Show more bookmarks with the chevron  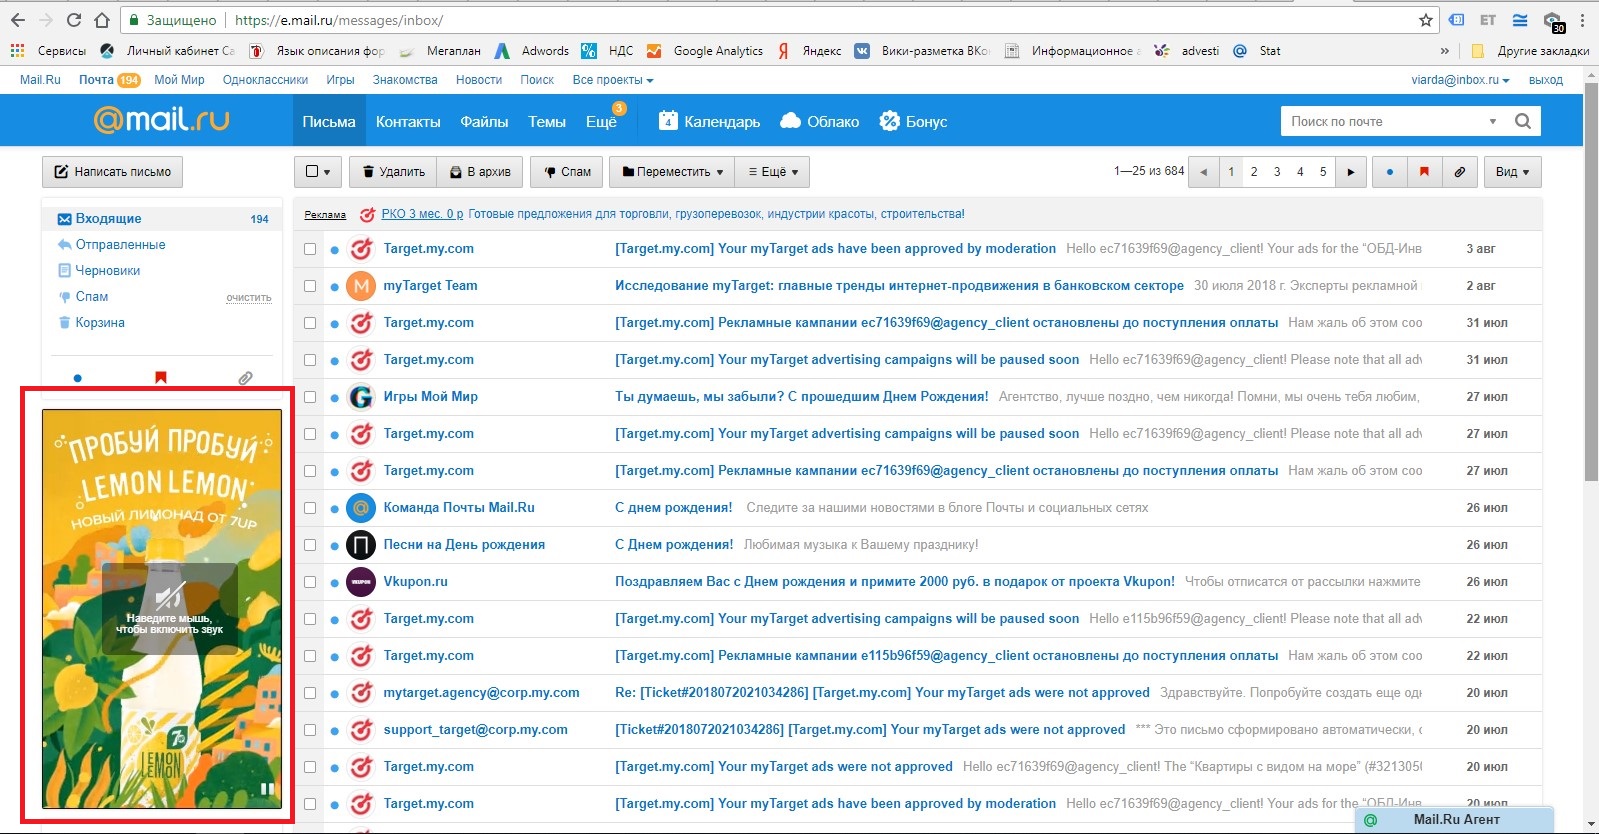coord(1444,51)
